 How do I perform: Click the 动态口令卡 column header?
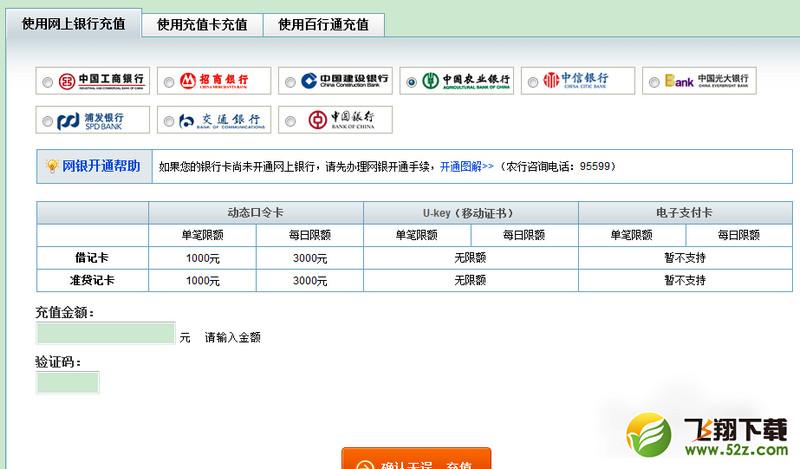click(x=256, y=213)
